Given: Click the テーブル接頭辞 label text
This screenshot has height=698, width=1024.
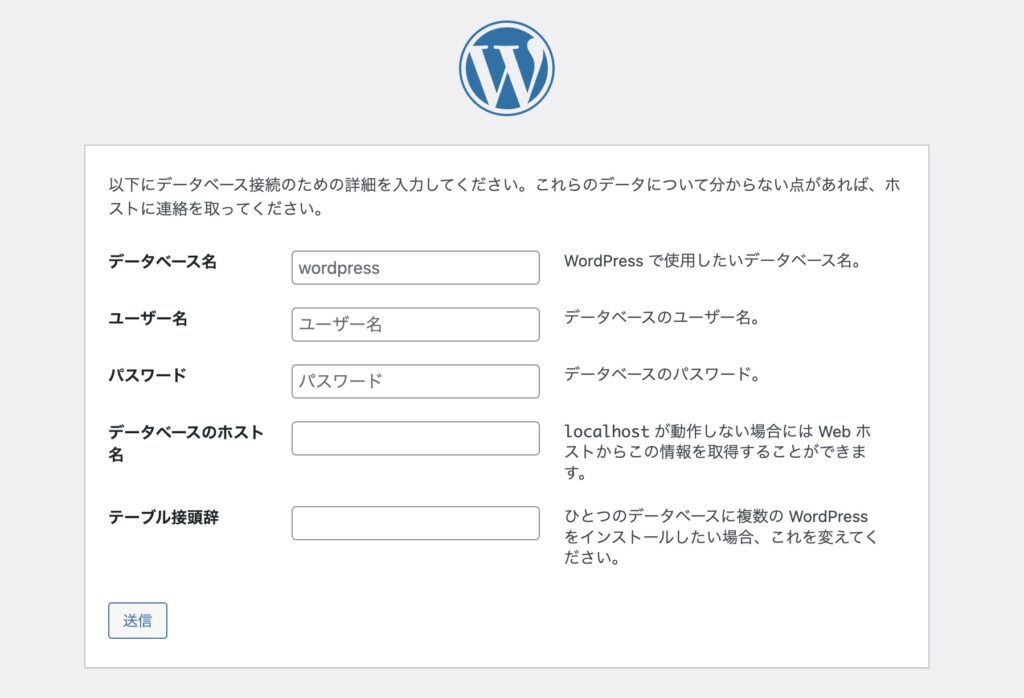Looking at the screenshot, I should [163, 517].
